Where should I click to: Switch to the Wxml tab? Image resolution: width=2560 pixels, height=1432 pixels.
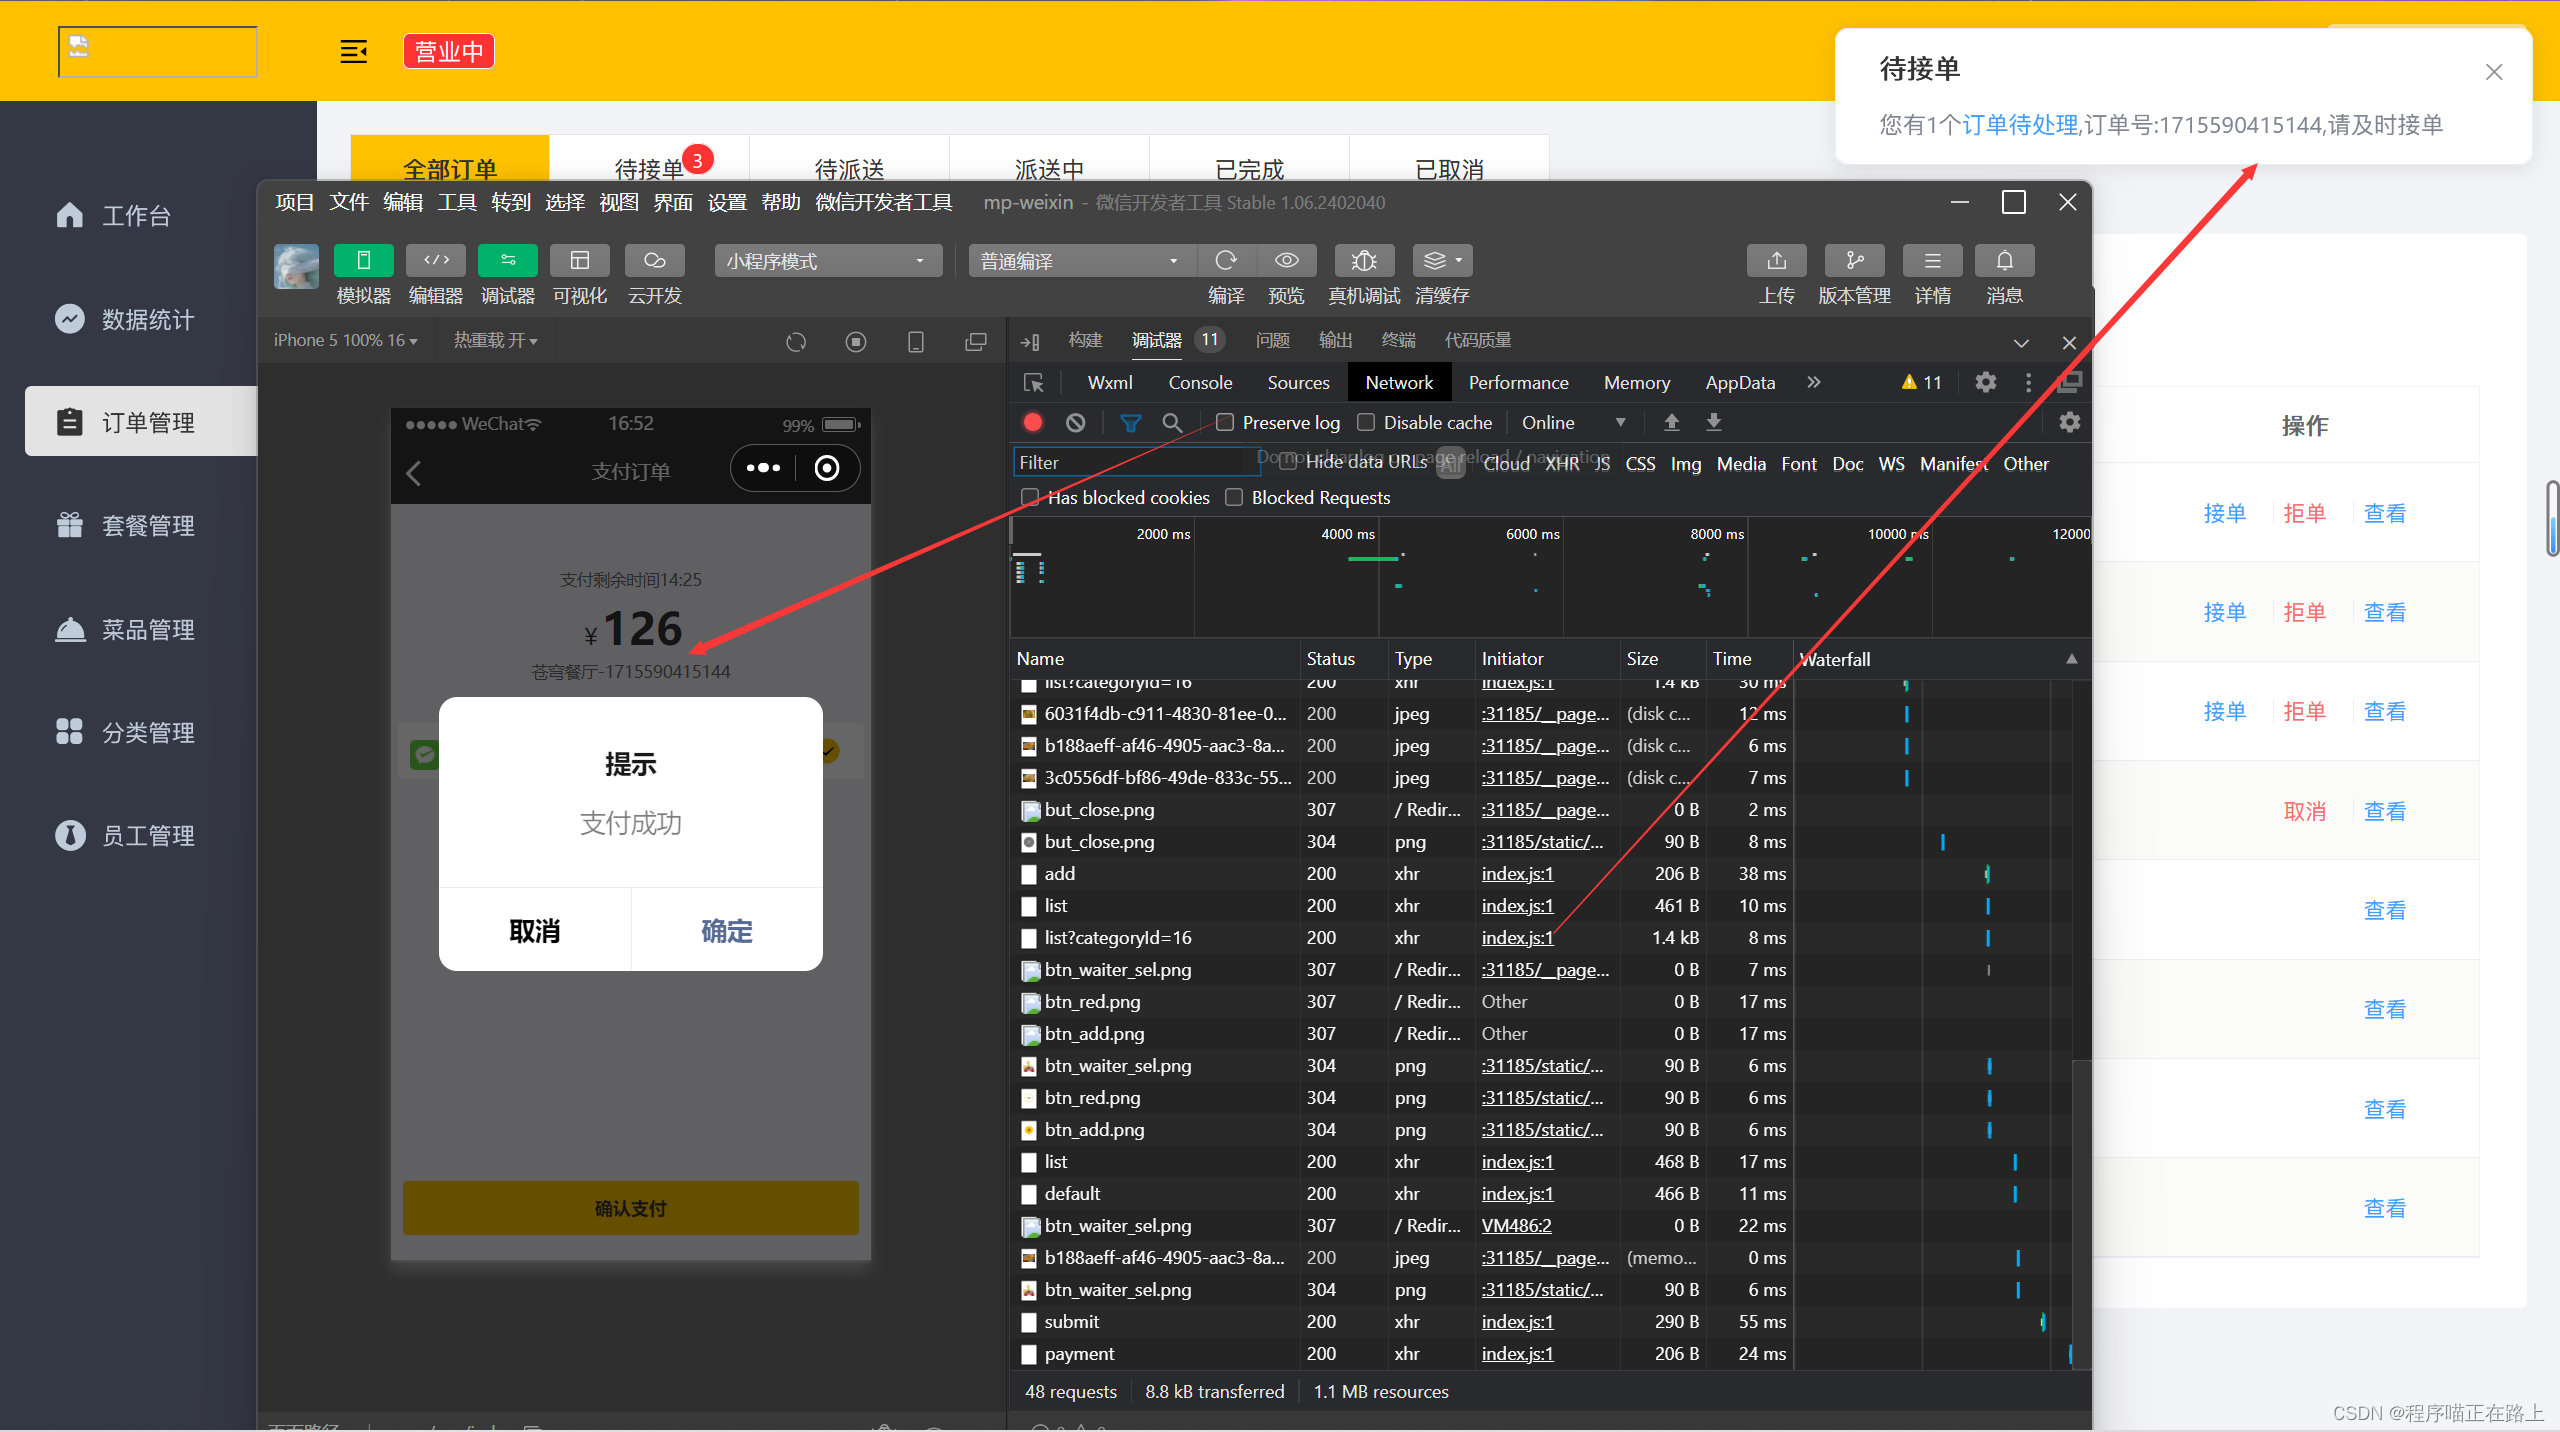(x=1110, y=382)
